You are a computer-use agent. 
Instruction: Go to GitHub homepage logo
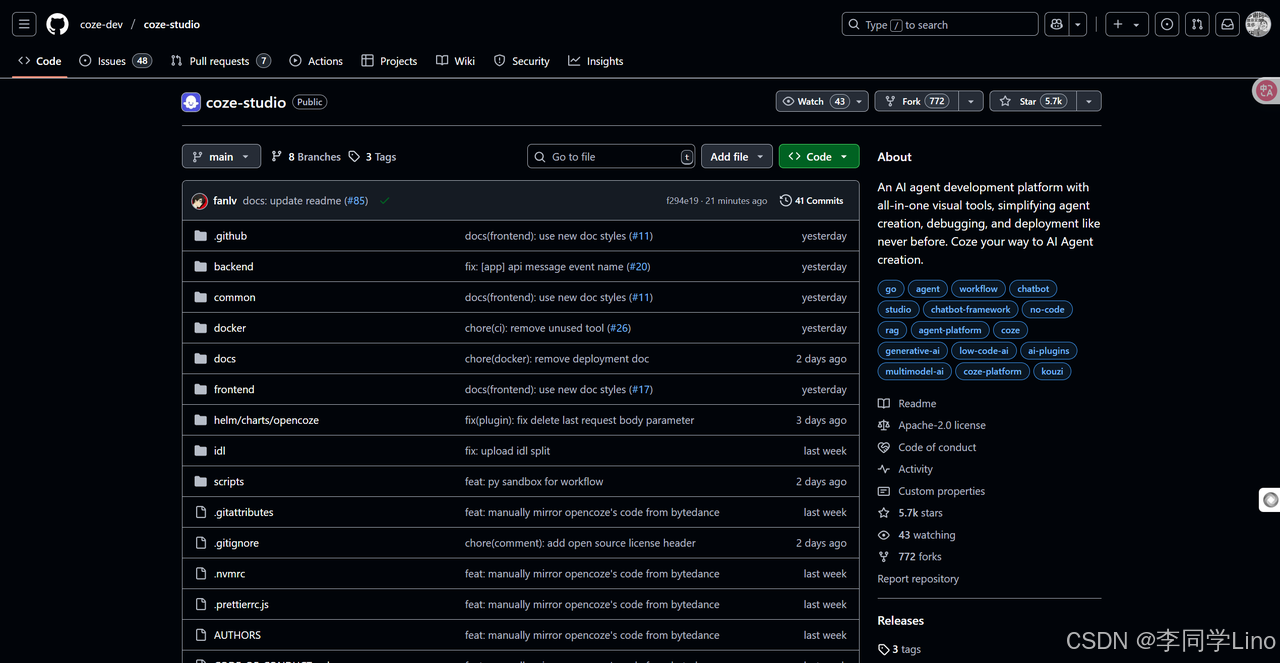[58, 24]
